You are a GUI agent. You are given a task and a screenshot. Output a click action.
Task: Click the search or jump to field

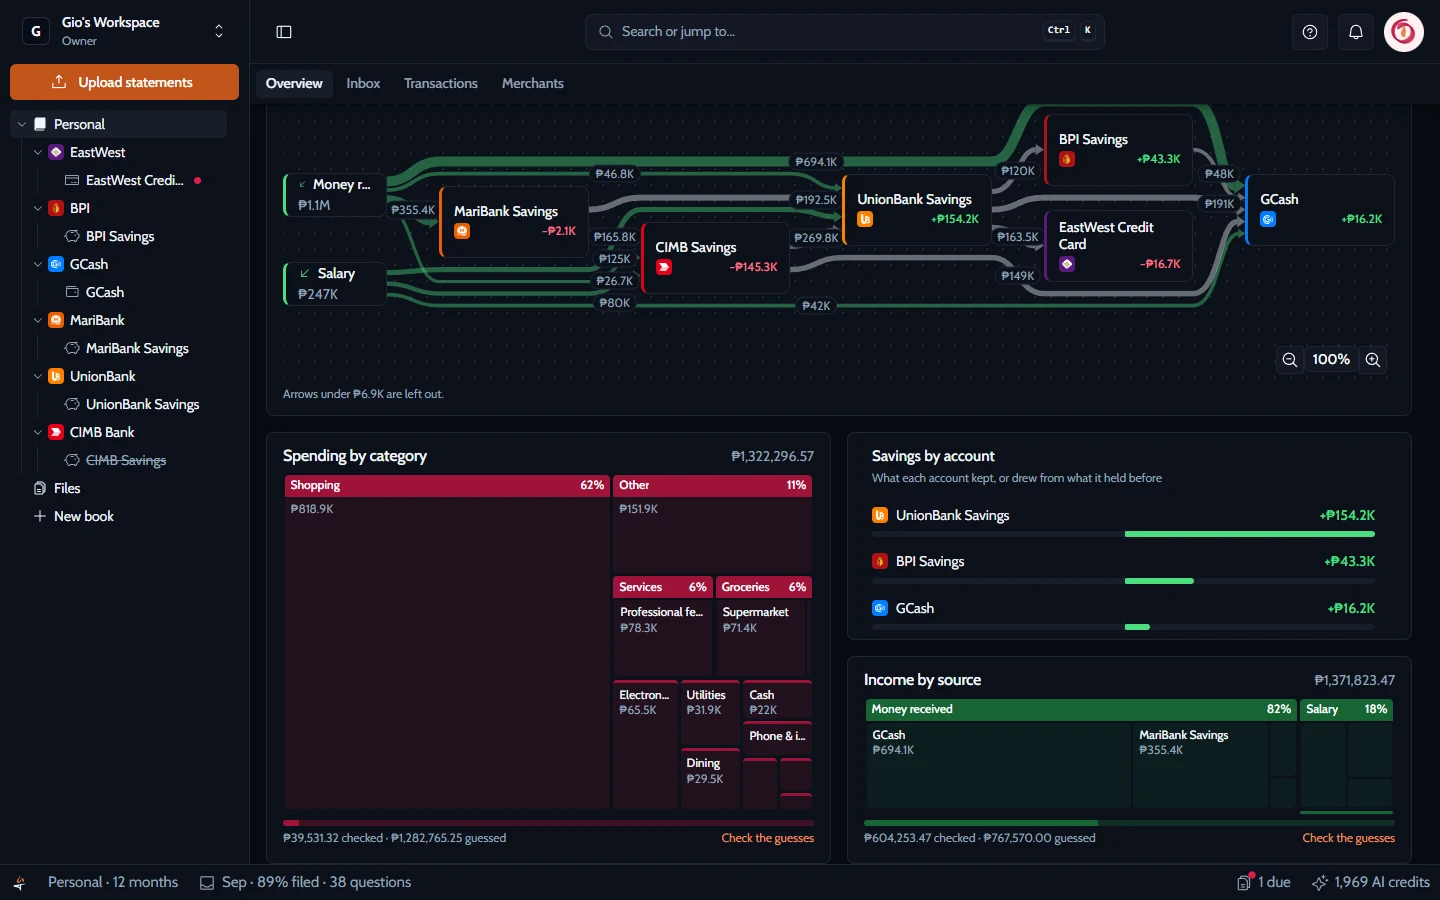(845, 32)
